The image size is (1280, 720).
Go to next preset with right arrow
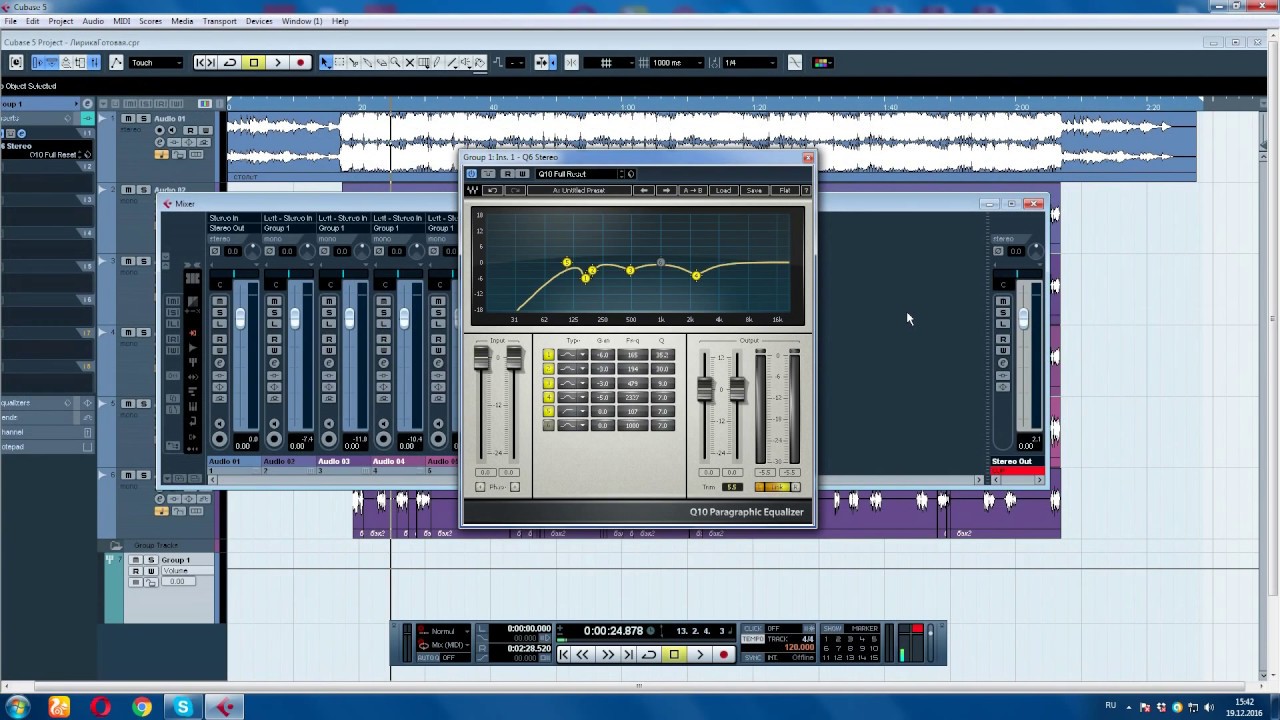pos(666,190)
